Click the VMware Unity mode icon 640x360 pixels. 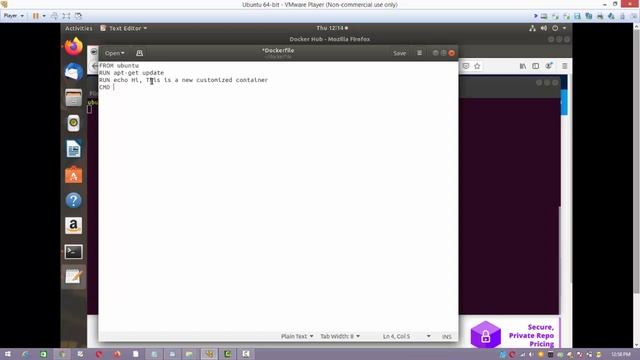coord(78,16)
